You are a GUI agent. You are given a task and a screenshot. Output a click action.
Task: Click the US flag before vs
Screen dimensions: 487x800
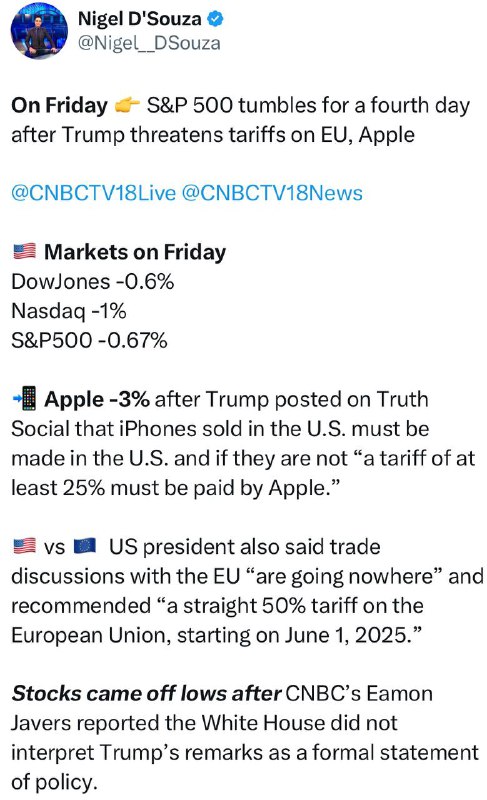click(24, 546)
